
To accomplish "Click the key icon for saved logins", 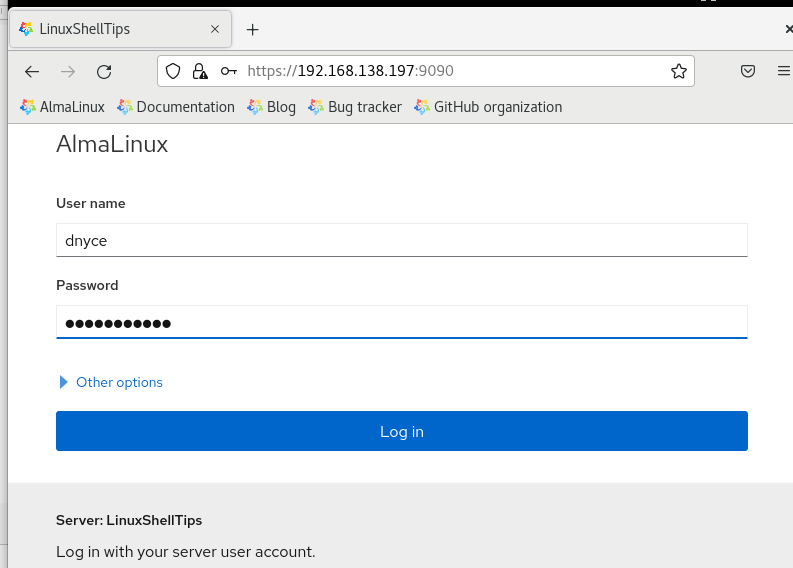I will (x=229, y=71).
